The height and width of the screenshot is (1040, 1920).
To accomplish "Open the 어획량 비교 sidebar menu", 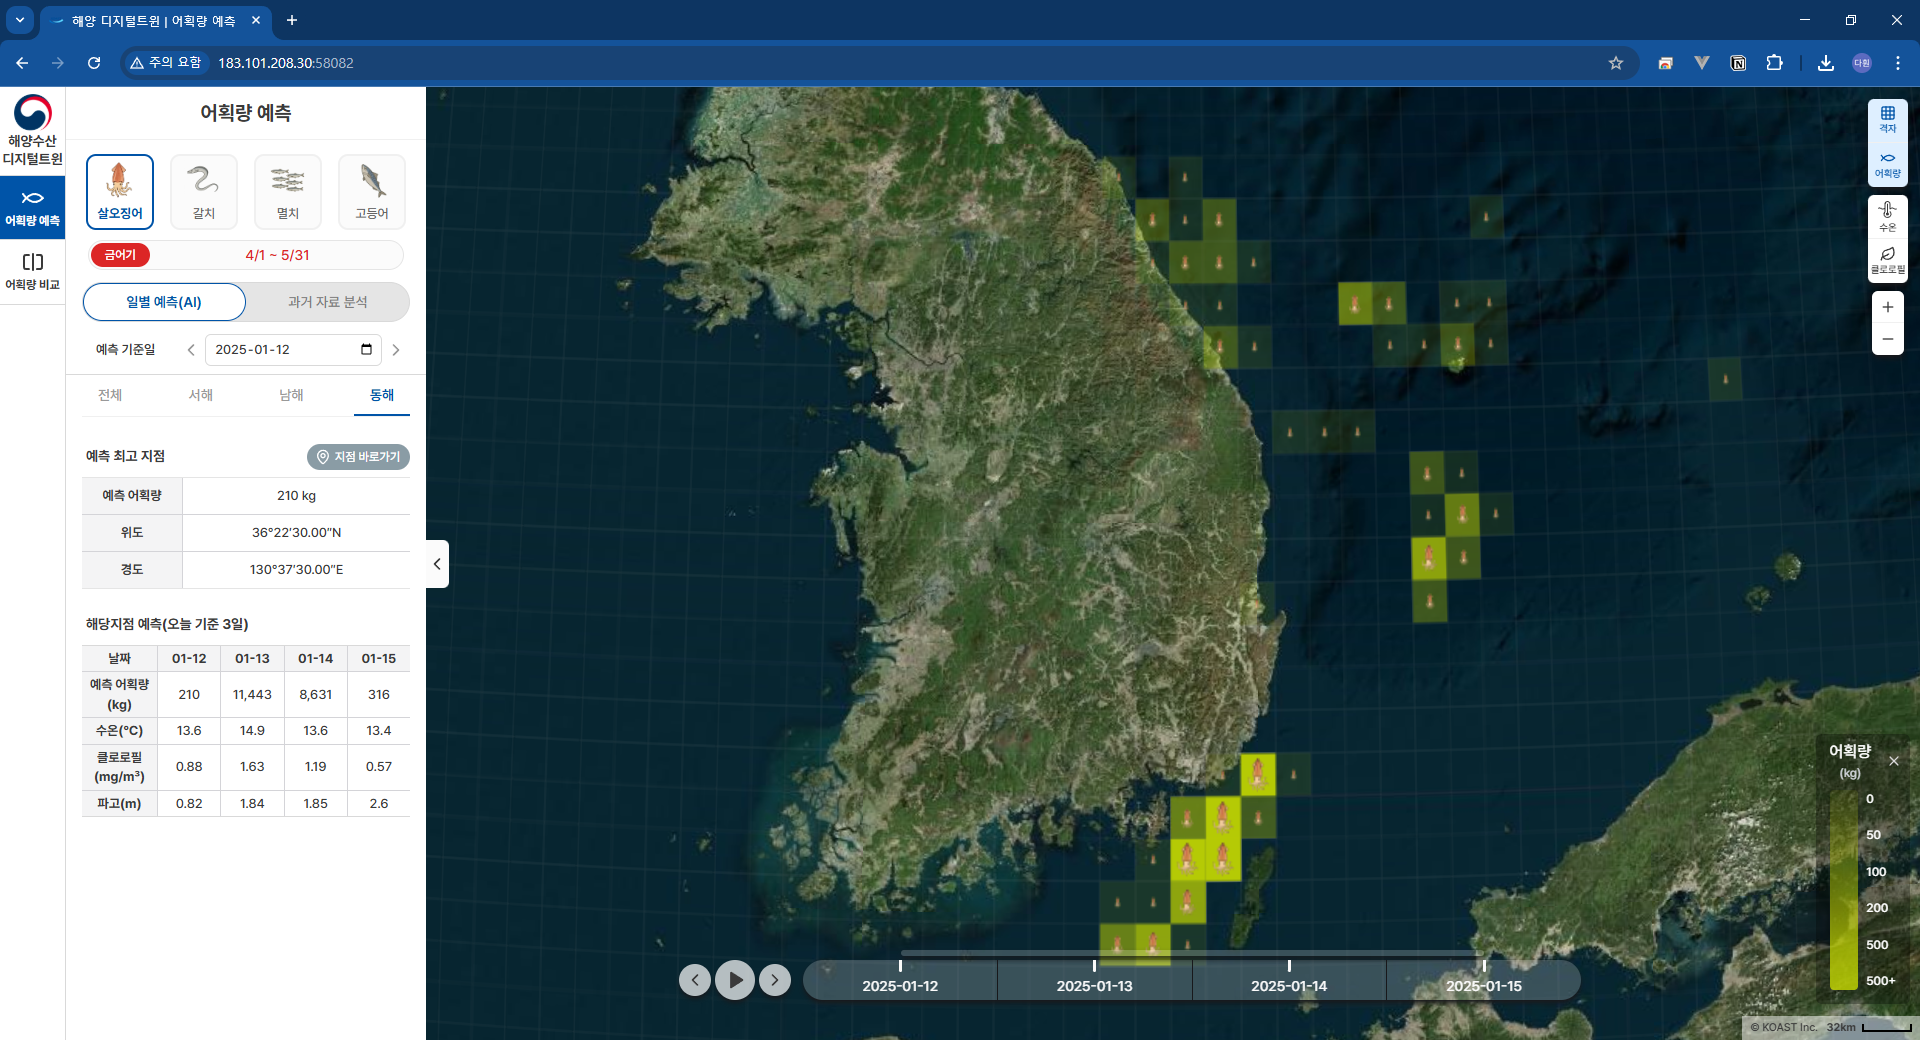I will (x=32, y=271).
